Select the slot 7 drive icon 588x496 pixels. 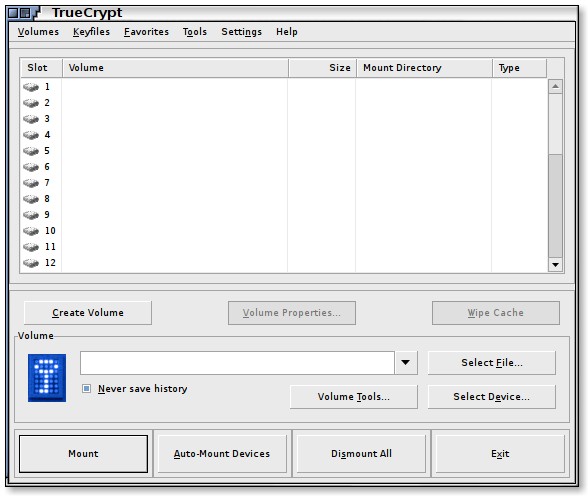click(31, 183)
